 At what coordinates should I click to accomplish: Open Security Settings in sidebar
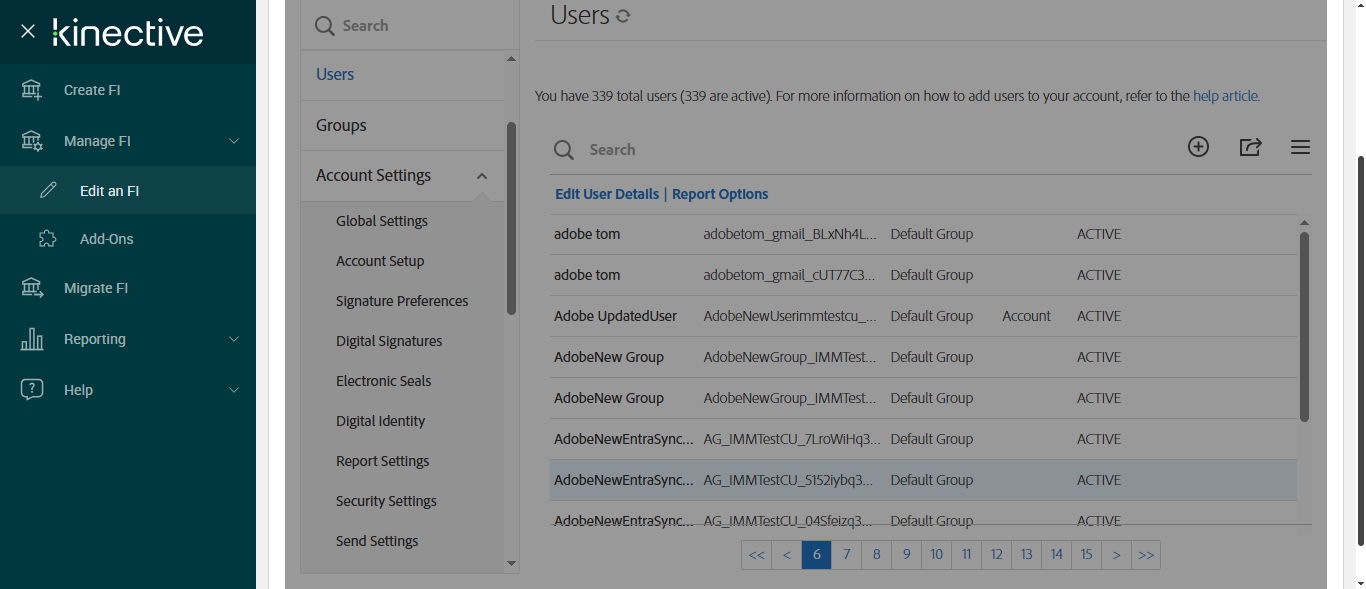386,501
